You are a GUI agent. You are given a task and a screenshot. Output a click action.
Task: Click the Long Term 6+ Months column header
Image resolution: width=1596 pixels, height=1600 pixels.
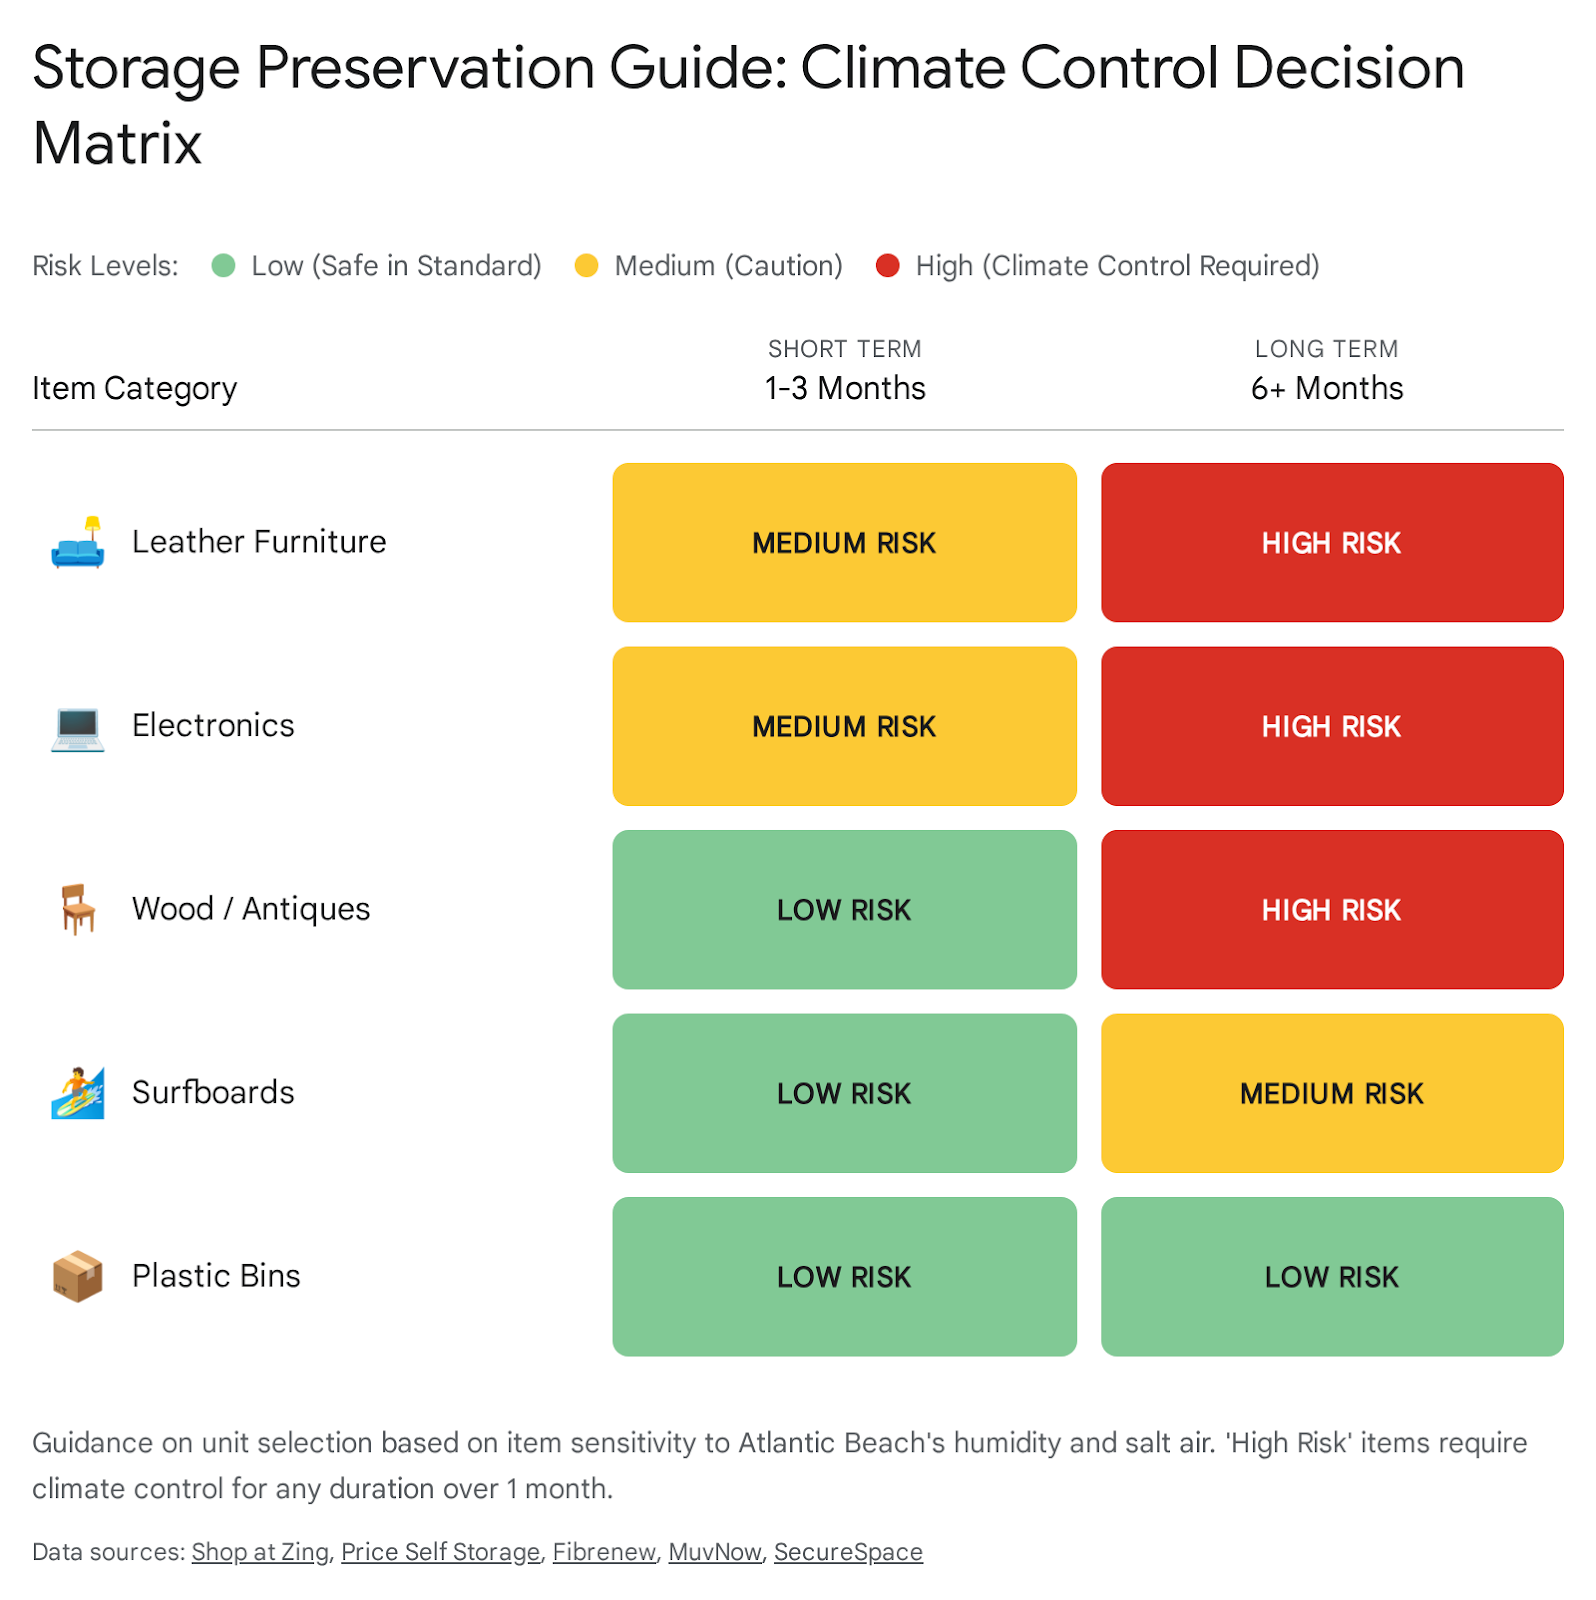1327,372
